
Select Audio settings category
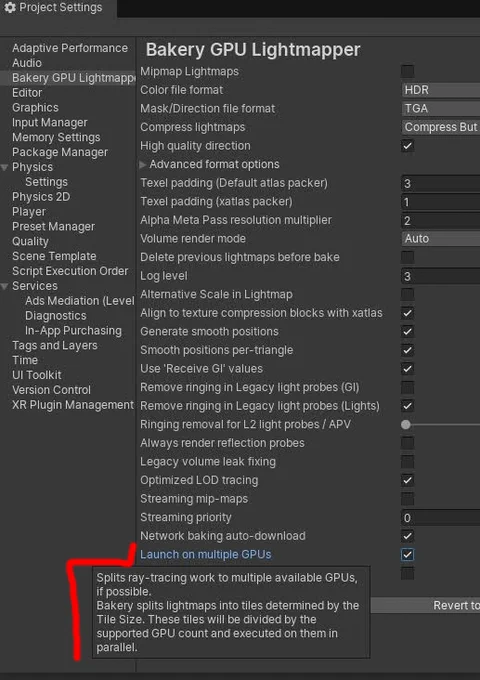[x=27, y=63]
